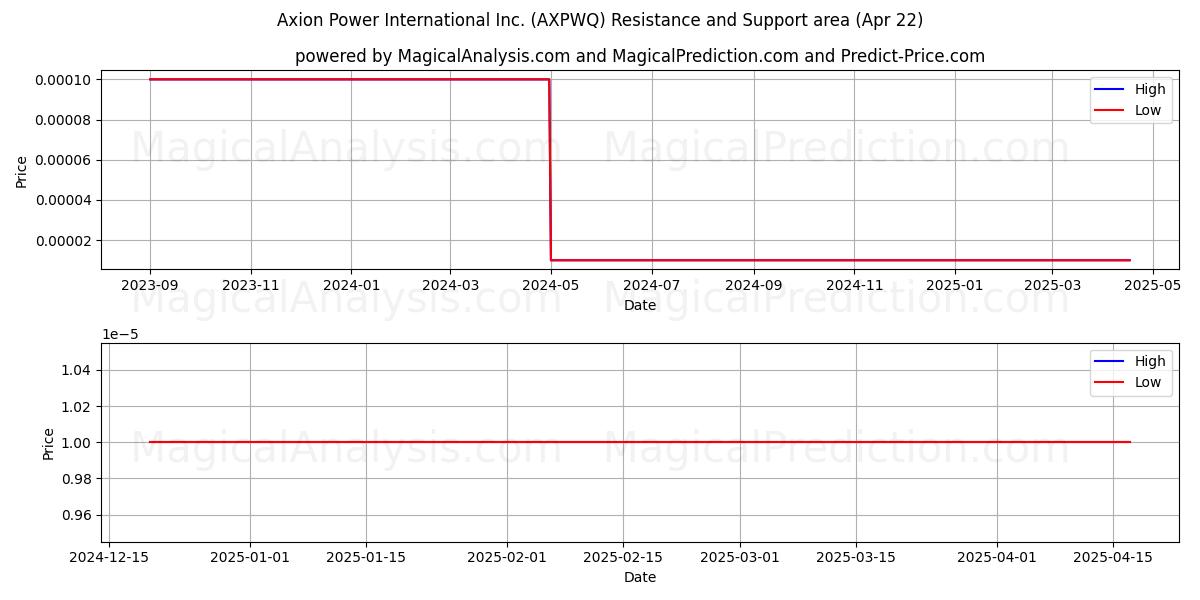Select the 2025-03 date tick on the top chart
Screen dimensions: 1200x600
pos(1052,284)
